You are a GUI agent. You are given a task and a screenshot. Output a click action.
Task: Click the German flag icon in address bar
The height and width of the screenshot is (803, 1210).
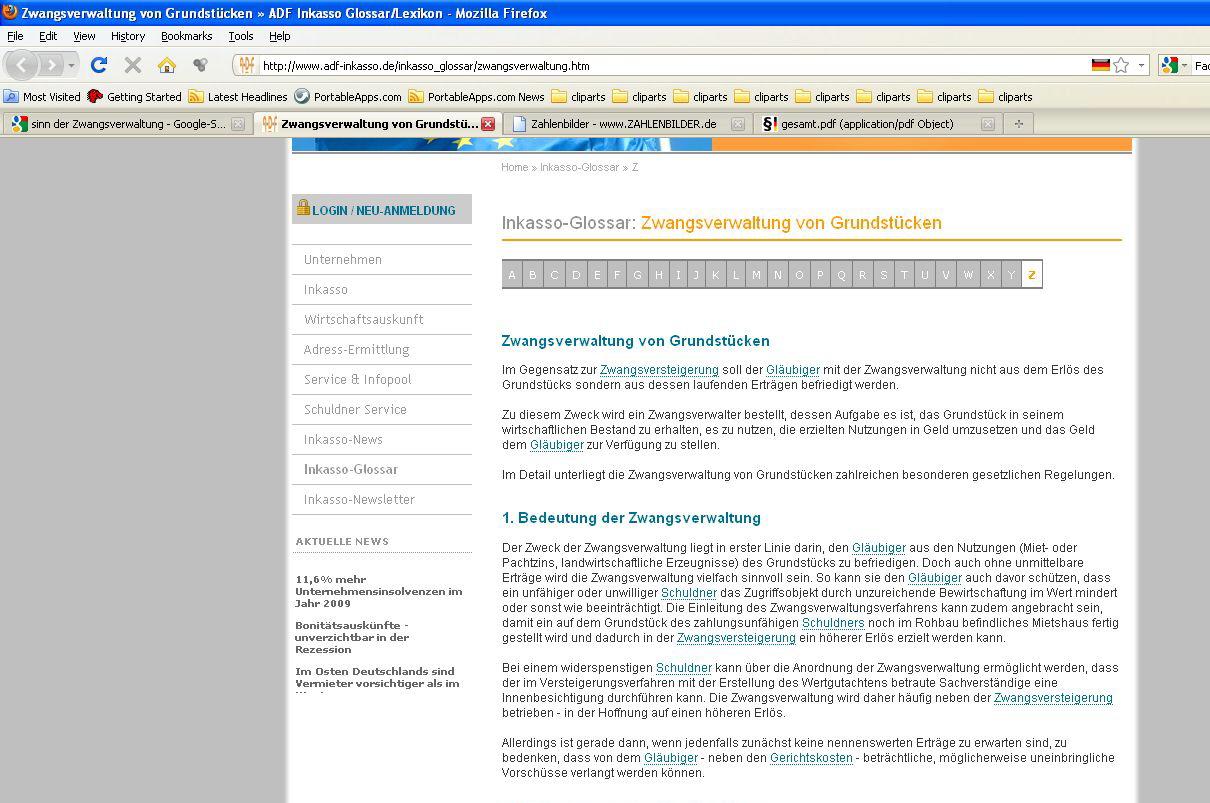point(1100,65)
